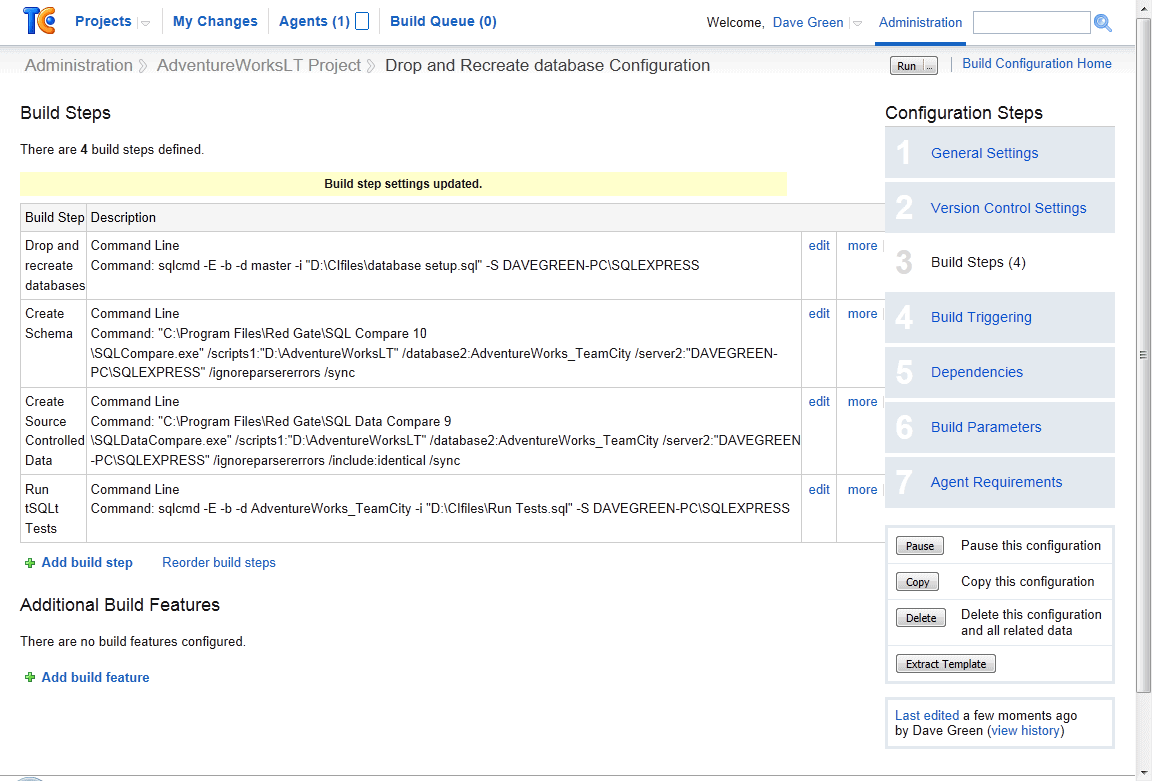This screenshot has height=781, width=1152.
Task: Click the green plus icon beside Add build step
Action: click(x=30, y=564)
